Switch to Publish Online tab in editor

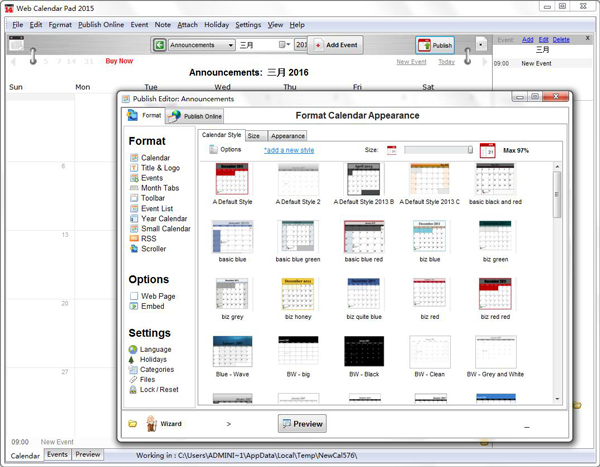[x=195, y=116]
